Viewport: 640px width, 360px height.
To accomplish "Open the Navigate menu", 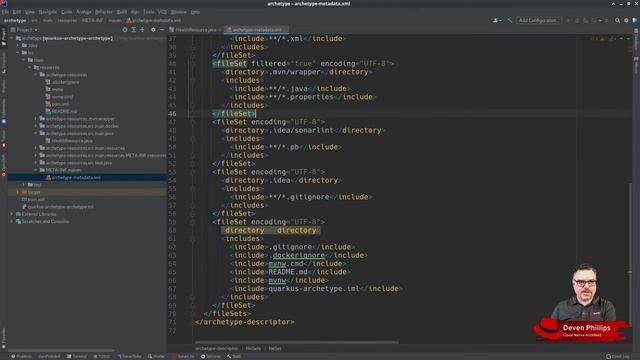I will pyautogui.click(x=48, y=12).
